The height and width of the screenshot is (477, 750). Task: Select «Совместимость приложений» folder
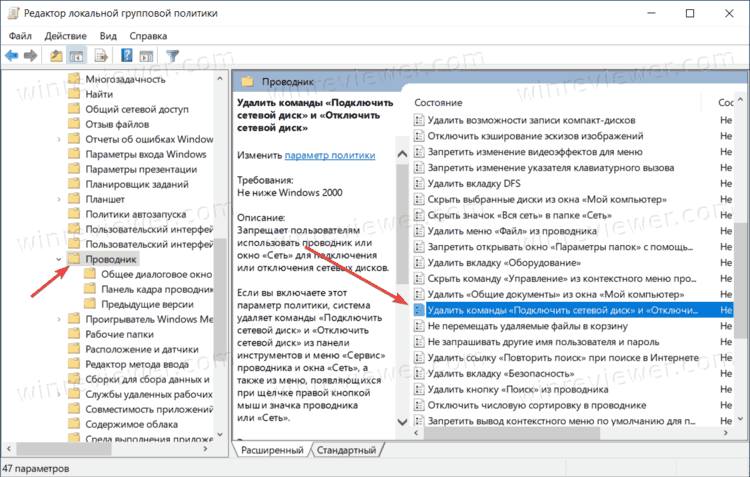[149, 409]
